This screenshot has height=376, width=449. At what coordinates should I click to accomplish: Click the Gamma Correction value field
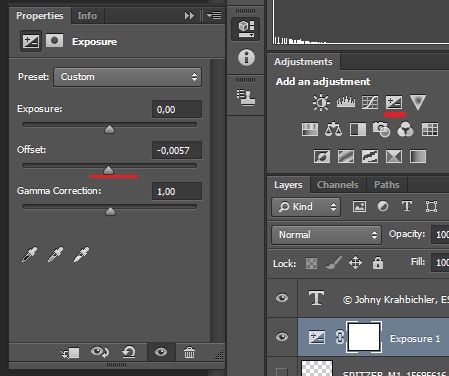177,191
